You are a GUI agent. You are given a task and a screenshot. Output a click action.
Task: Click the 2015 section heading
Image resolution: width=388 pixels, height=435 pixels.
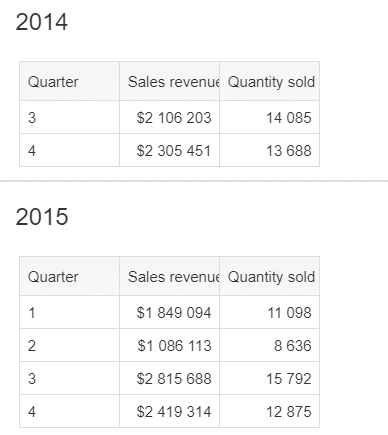click(42, 217)
